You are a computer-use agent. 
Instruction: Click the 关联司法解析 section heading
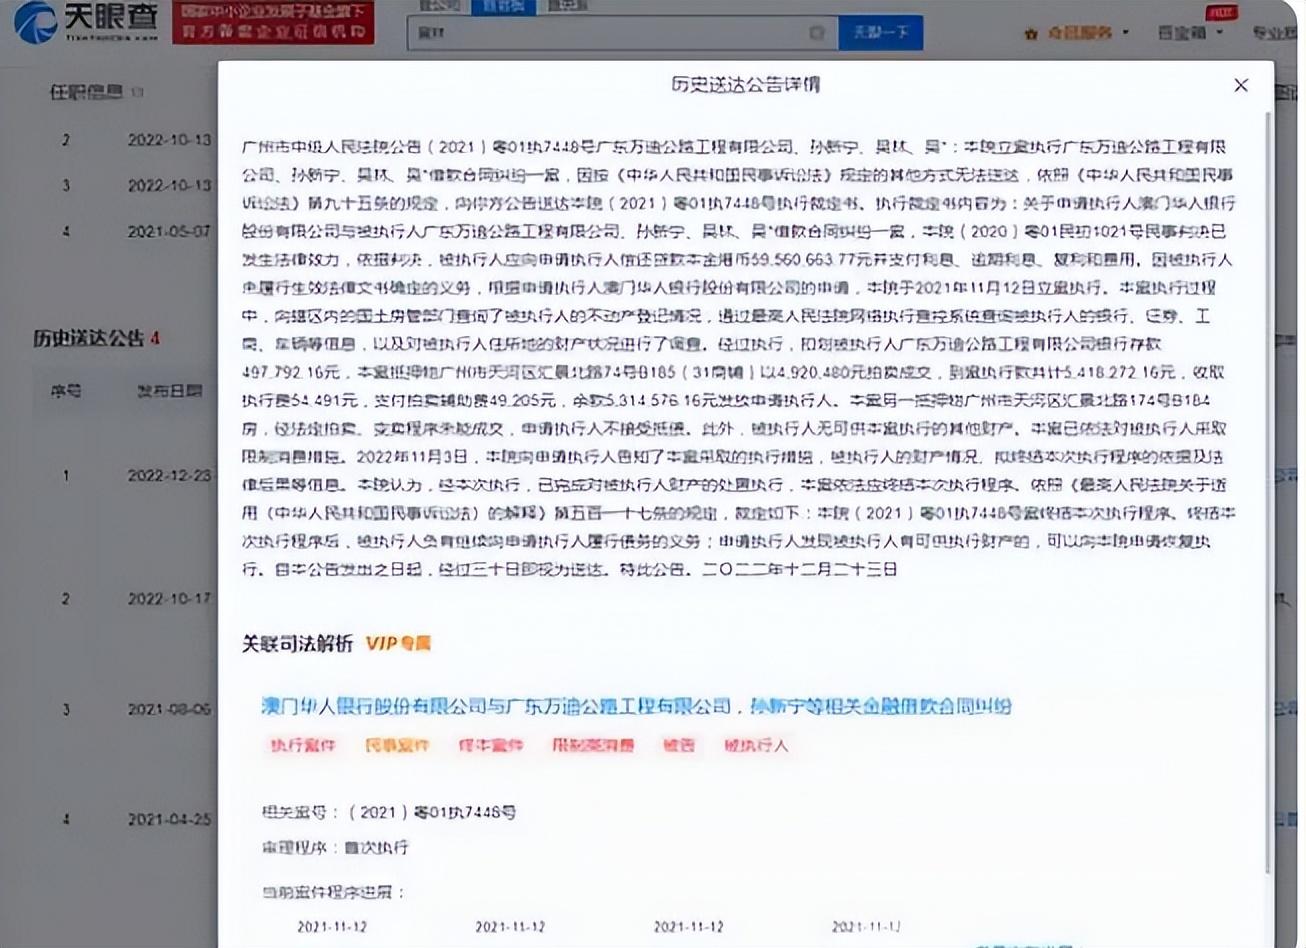point(297,643)
